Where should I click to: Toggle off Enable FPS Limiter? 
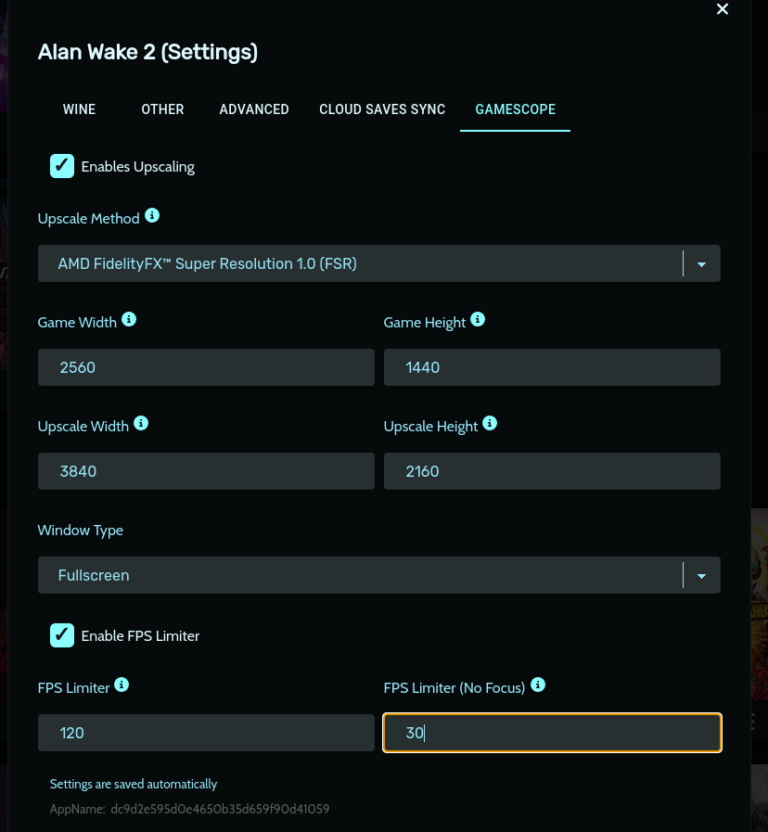coord(62,635)
